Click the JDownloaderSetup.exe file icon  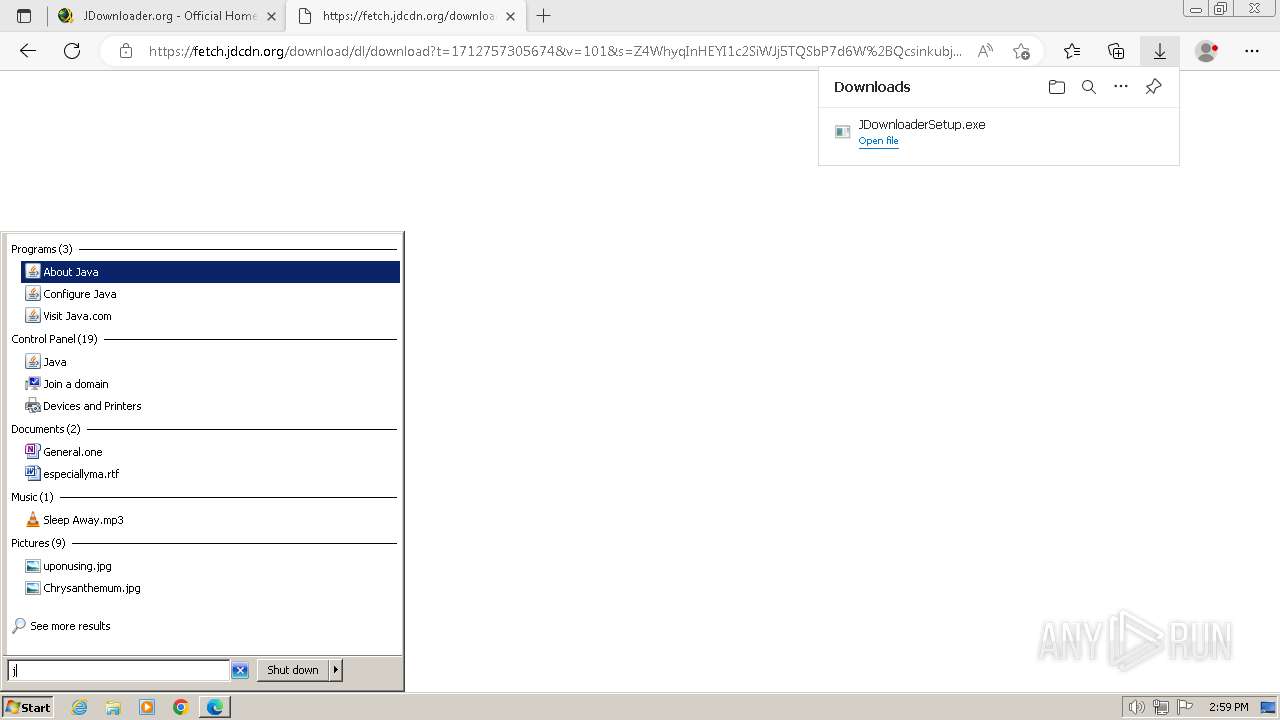pyautogui.click(x=843, y=132)
